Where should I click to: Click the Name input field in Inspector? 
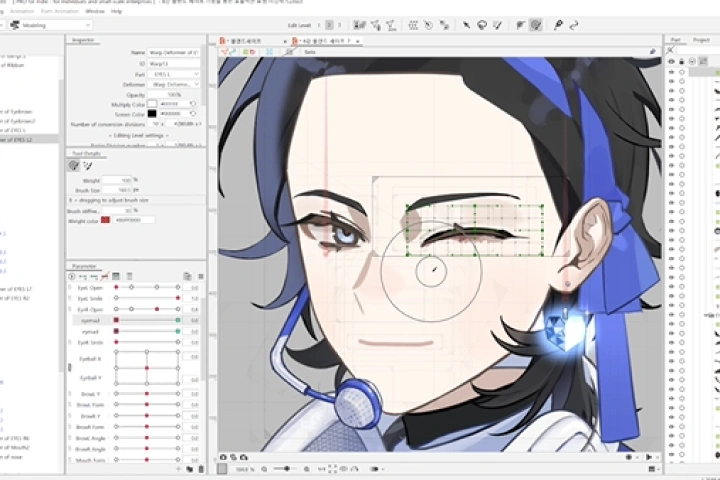point(174,52)
